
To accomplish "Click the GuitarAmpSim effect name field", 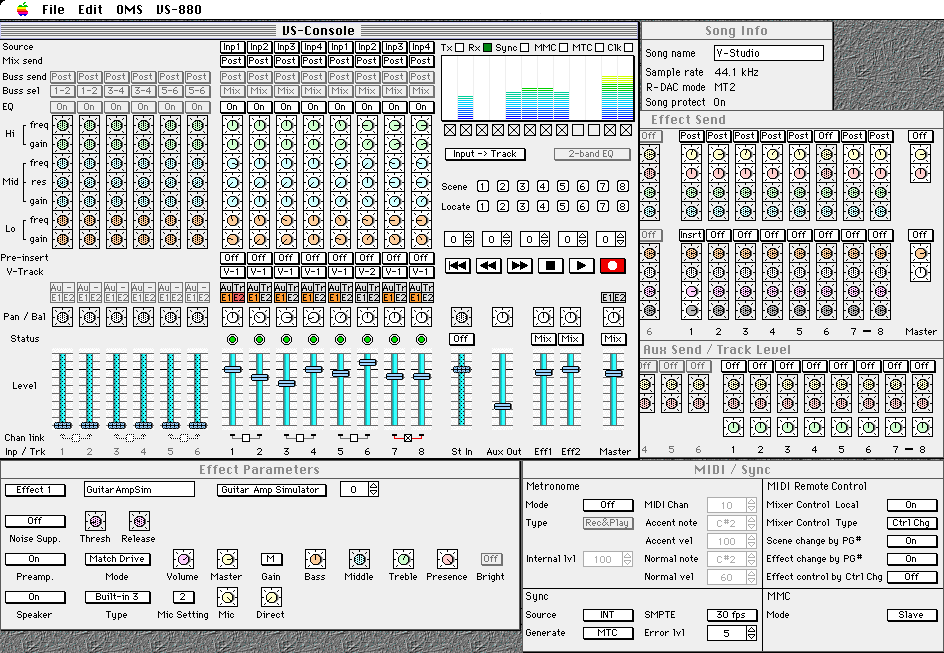I will click(139, 490).
